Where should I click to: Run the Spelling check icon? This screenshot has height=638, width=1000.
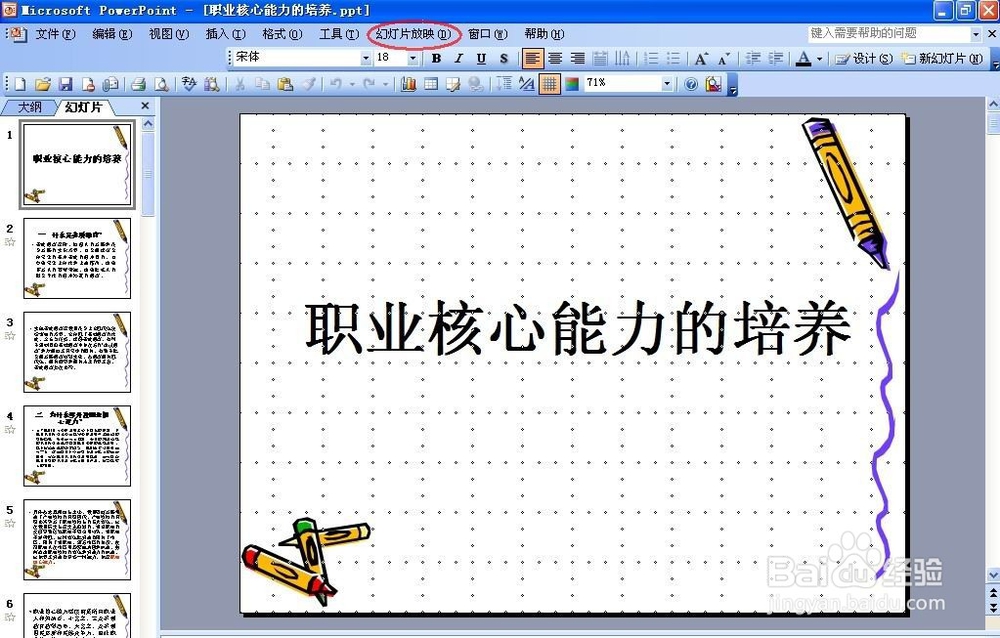(x=189, y=84)
